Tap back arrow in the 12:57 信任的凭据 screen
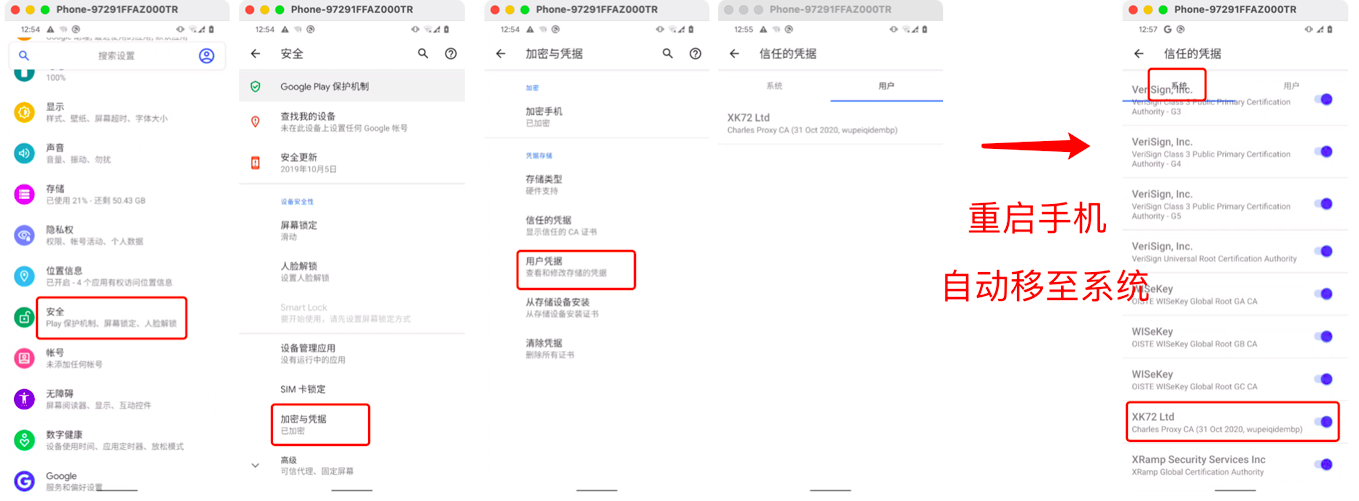Image resolution: width=1359 pixels, height=501 pixels. click(1139, 54)
